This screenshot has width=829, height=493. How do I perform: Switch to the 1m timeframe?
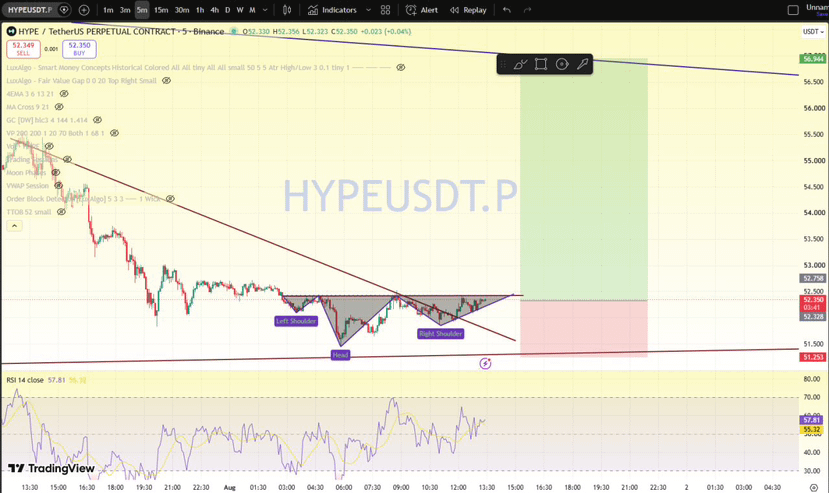108,10
